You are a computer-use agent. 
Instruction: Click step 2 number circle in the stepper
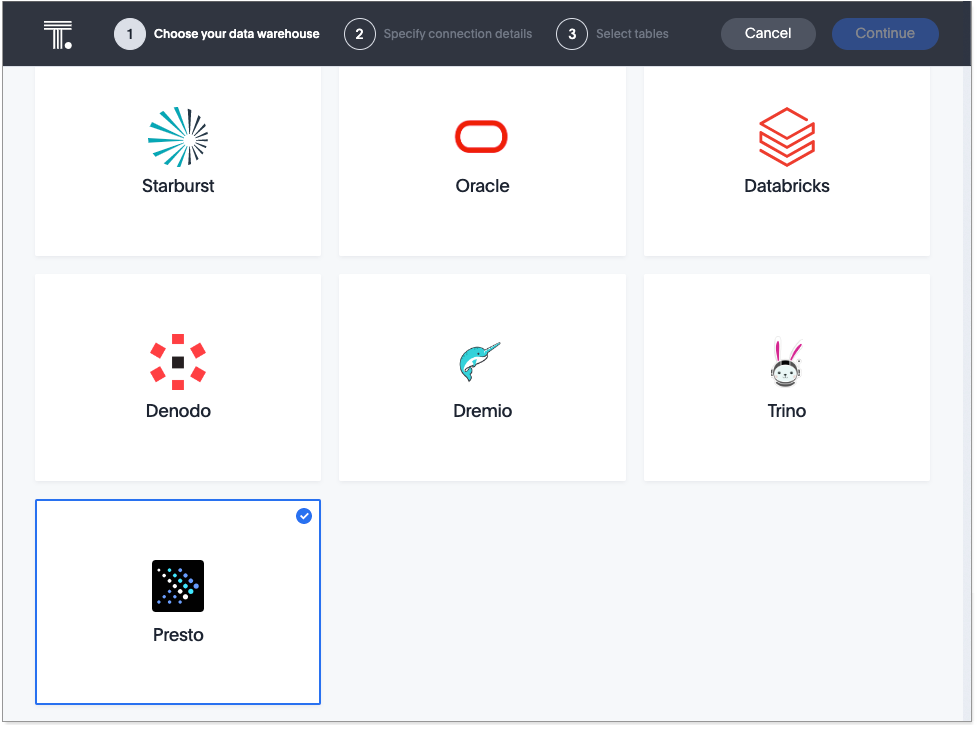point(359,33)
